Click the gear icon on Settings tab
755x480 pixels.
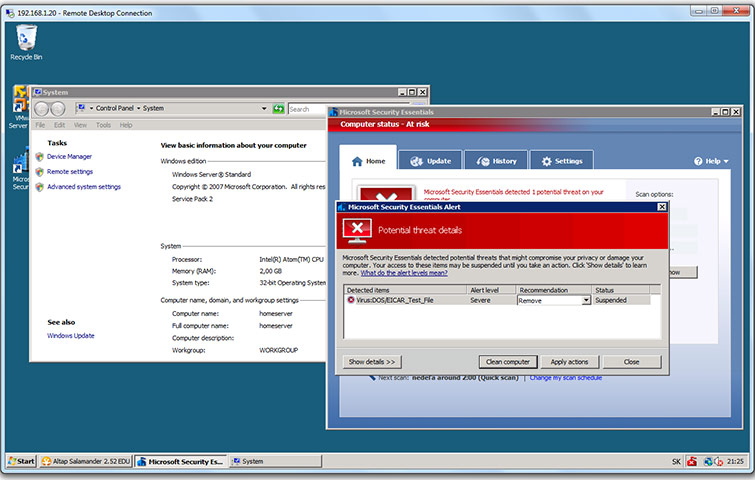547,161
